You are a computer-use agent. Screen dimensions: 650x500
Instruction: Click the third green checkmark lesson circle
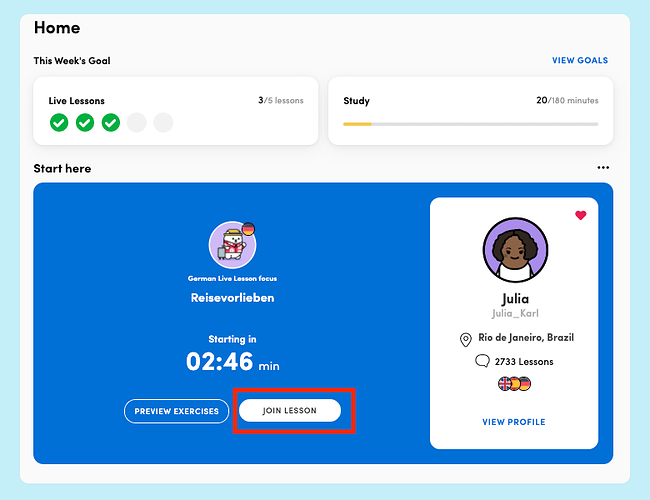(x=111, y=123)
